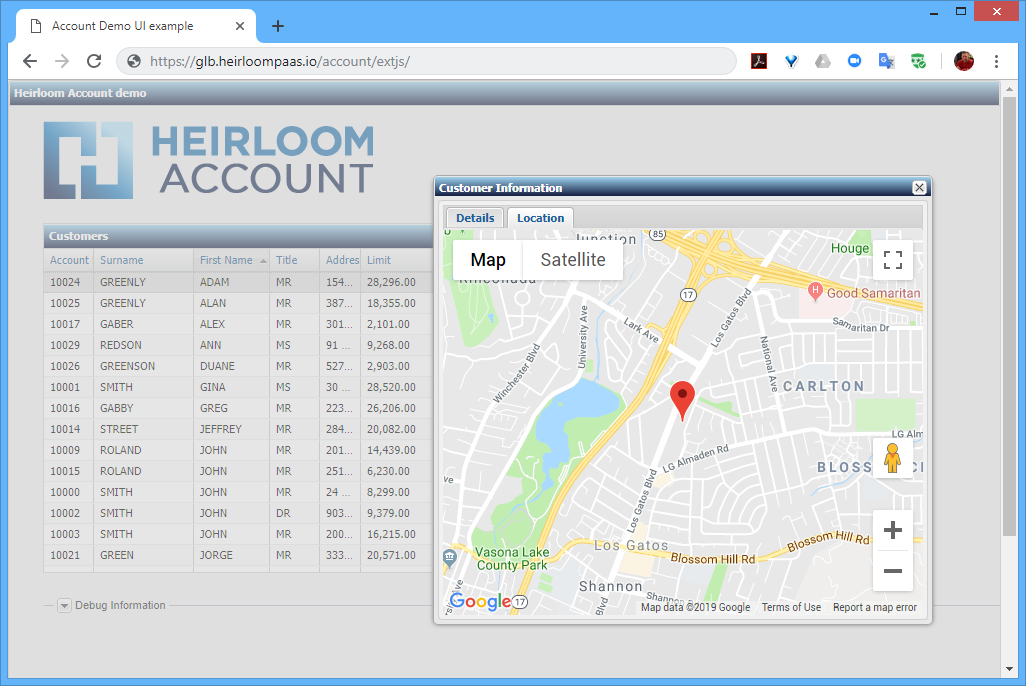Toggle fullscreen view of the map
The height and width of the screenshot is (686, 1026).
point(893,260)
